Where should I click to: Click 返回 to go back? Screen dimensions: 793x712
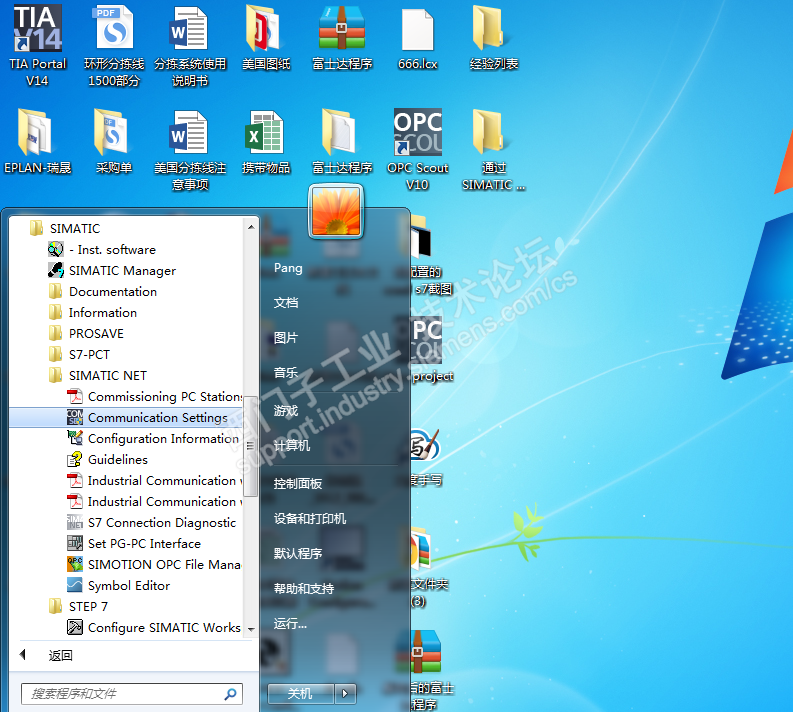60,656
